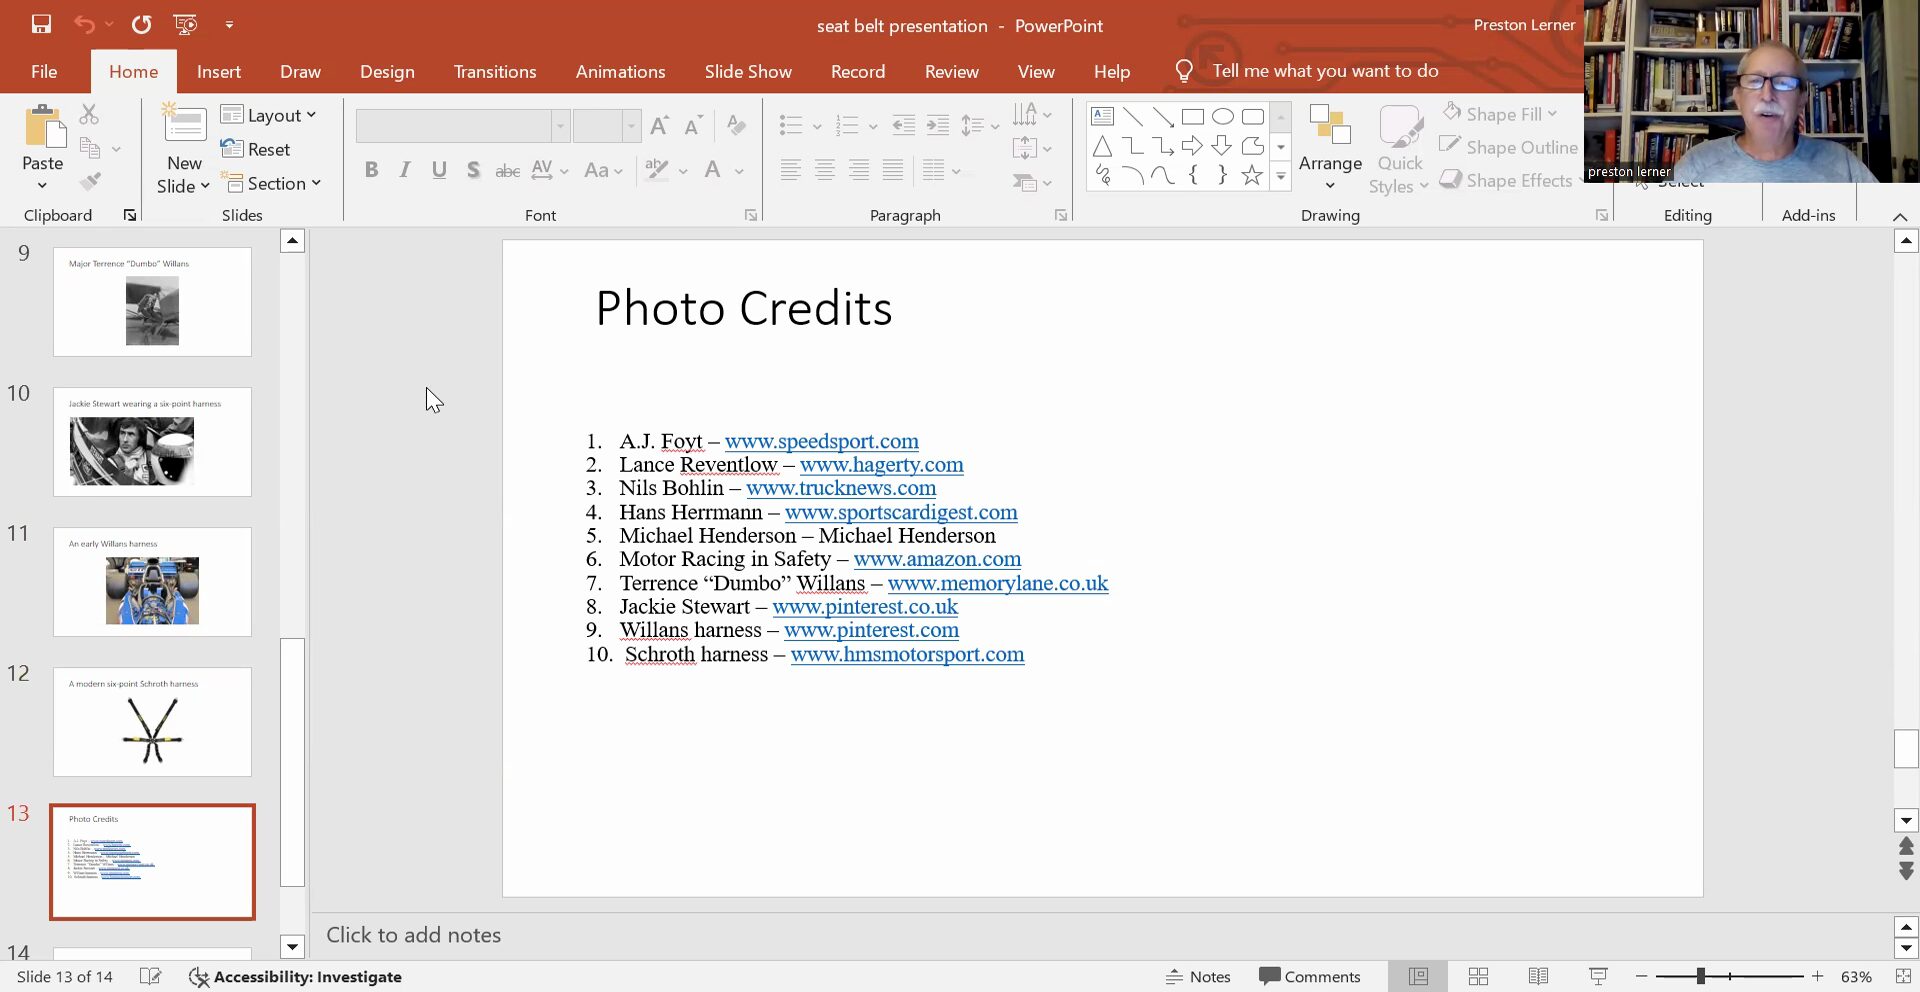Select slide 10 Jackie Stewart thumbnail
This screenshot has width=1920, height=992.
[x=152, y=442]
